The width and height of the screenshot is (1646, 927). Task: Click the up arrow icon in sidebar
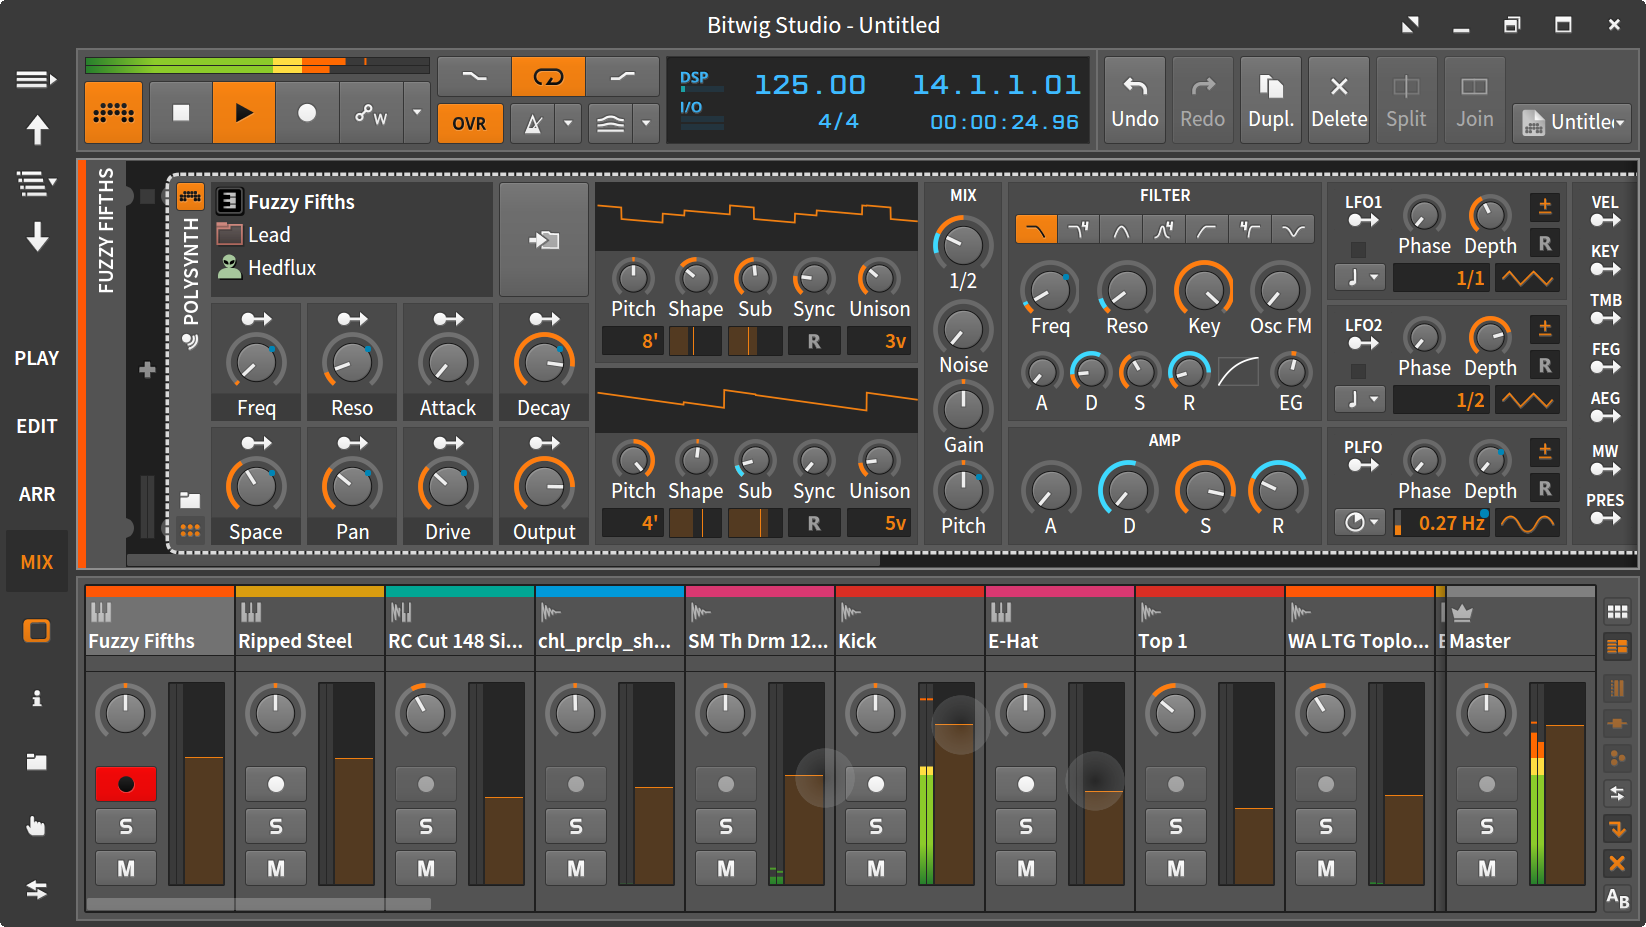pos(37,130)
